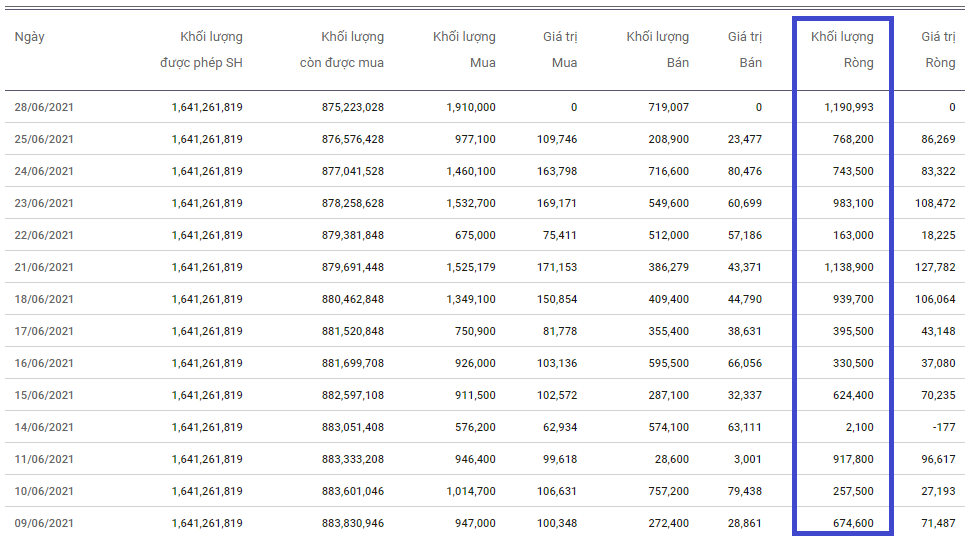Screen dimensions: 980x537
Task: Click the 21/06/2021 date cell
Action: click(45, 267)
